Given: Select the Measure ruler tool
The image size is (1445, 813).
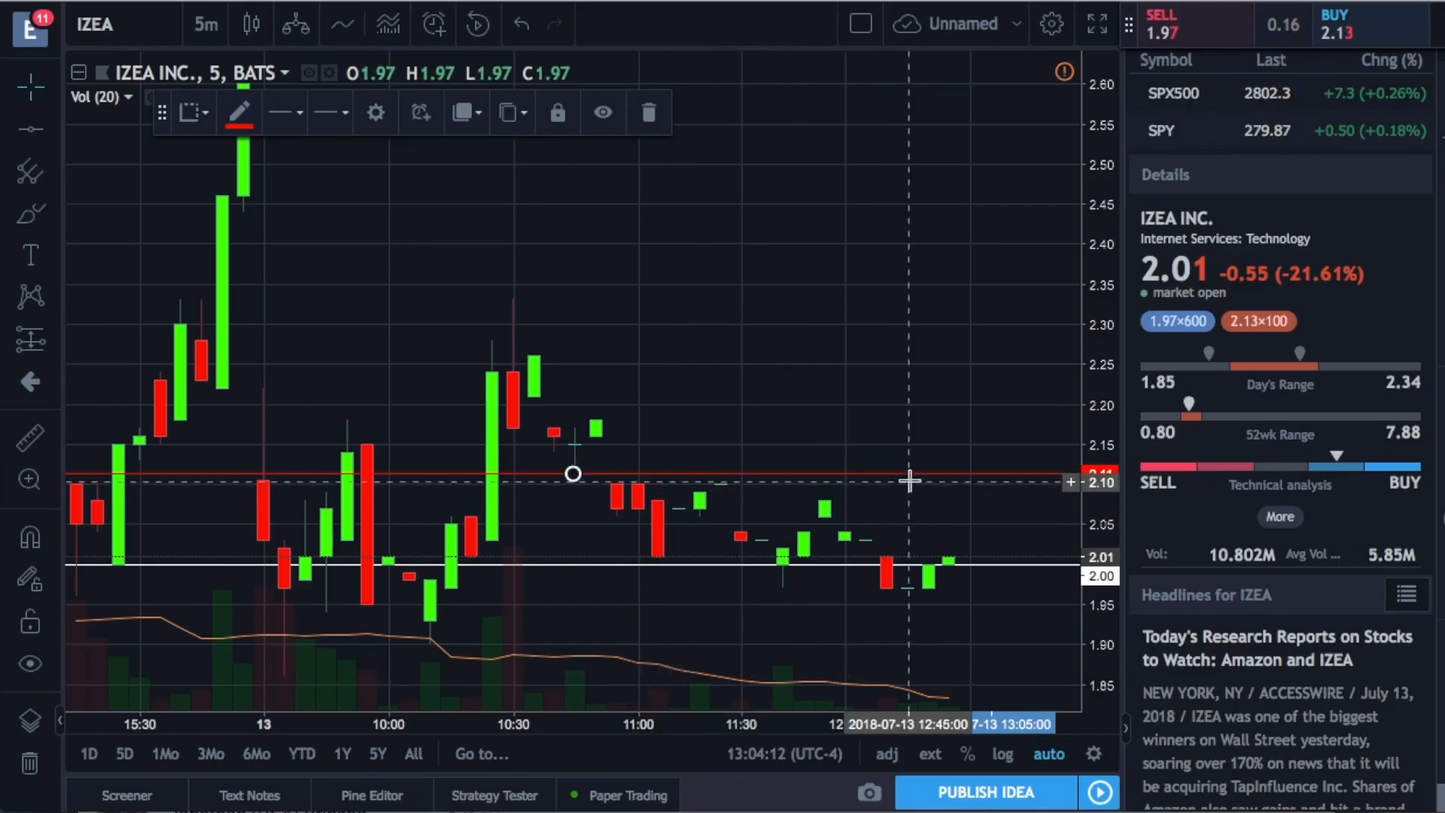Looking at the screenshot, I should coord(30,437).
